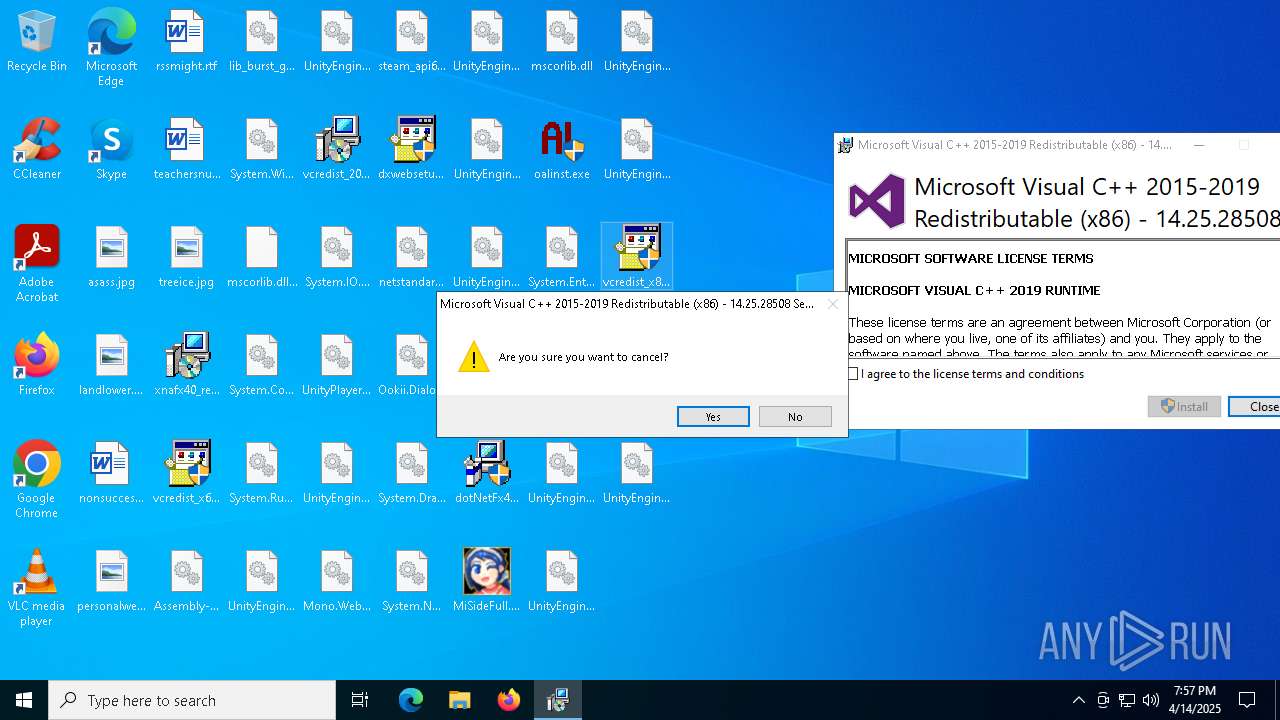Select the lib_burst_g... file icon

261,42
